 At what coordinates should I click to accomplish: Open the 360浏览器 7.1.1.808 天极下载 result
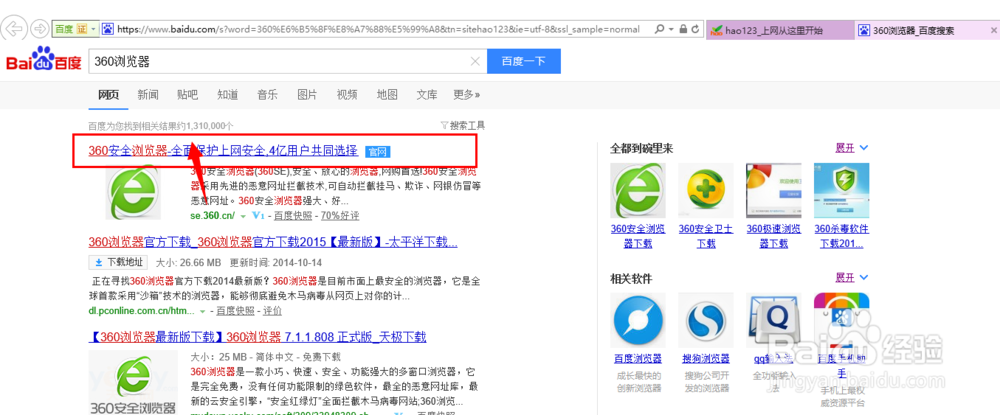click(258, 337)
